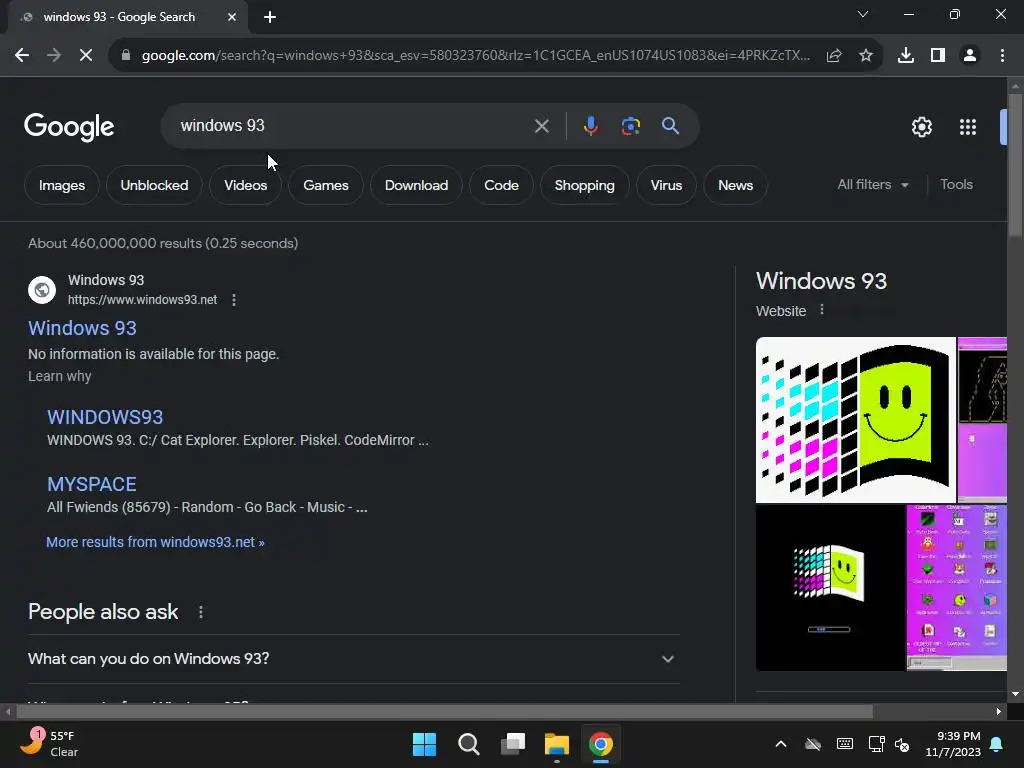
Task: Open the weather widget showing 55°F
Action: point(49,744)
